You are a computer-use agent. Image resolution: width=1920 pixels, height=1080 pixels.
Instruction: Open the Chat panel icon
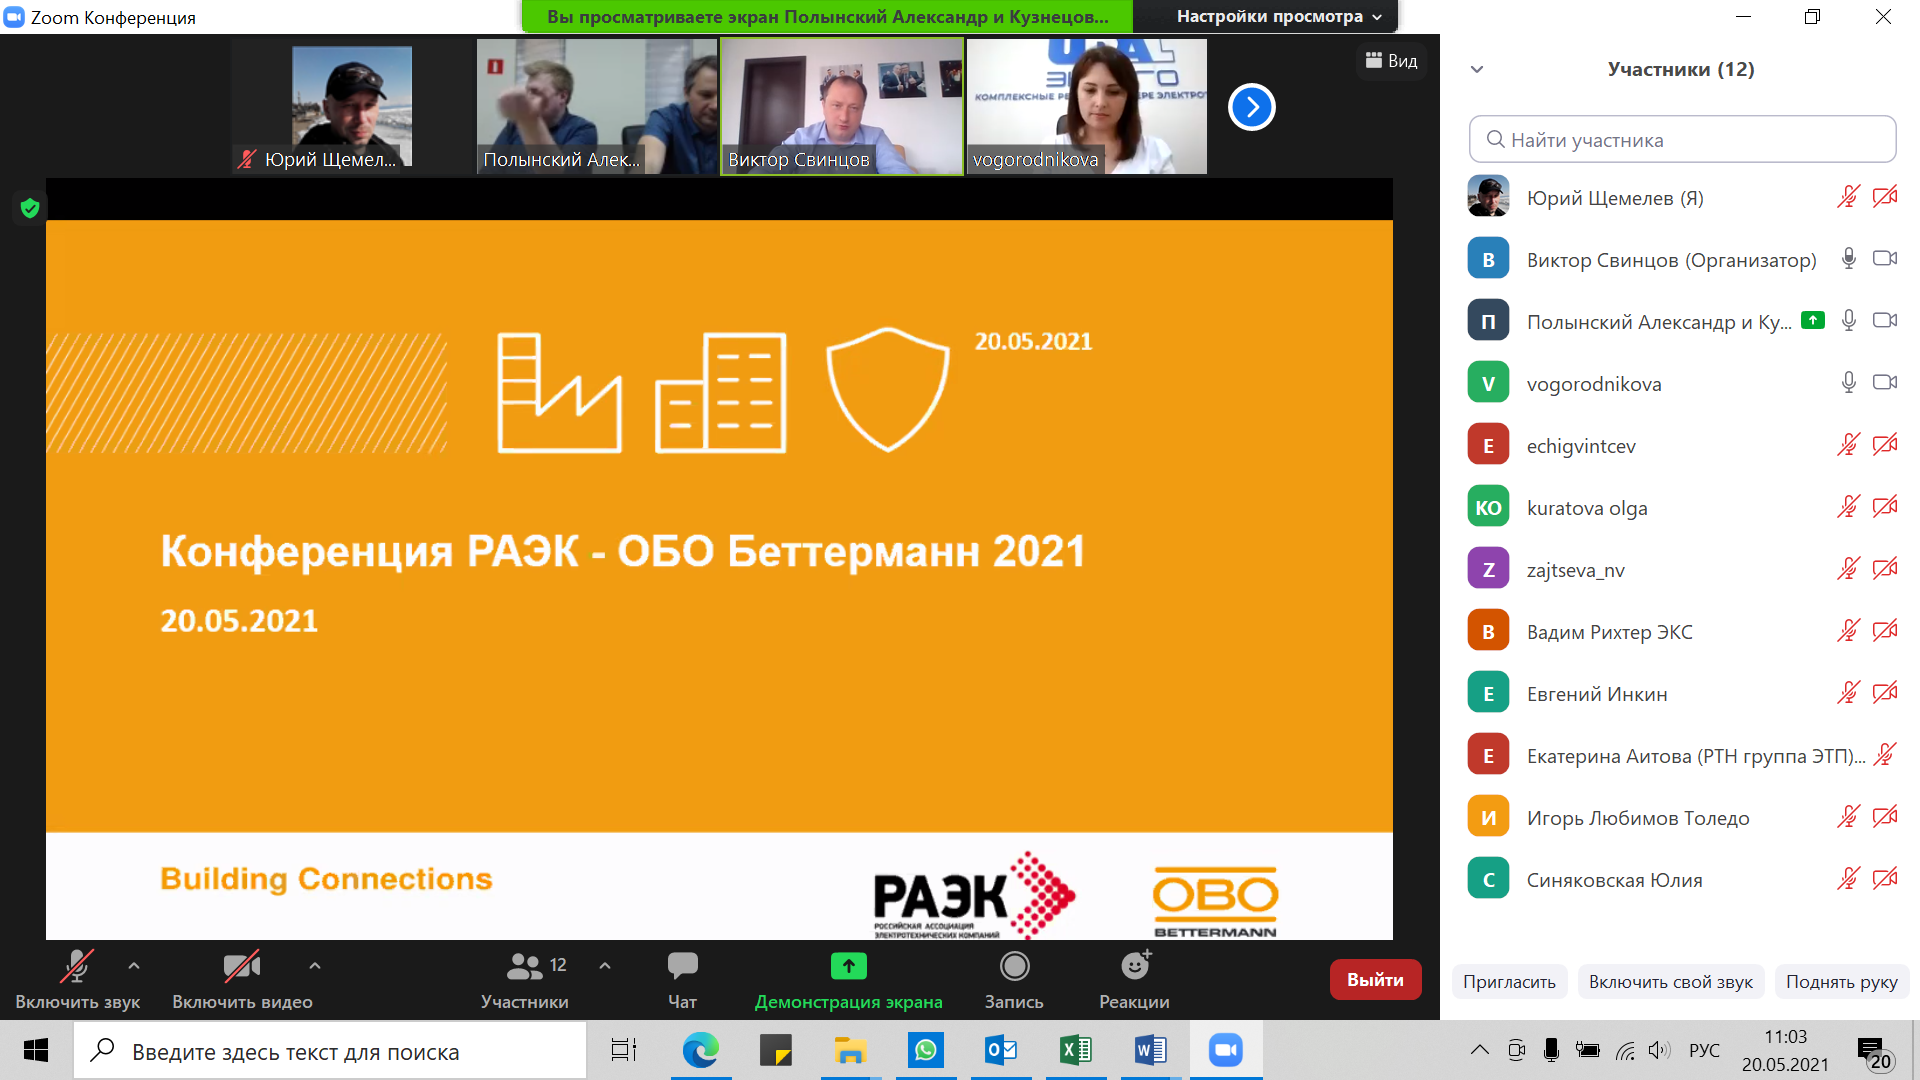(682, 966)
